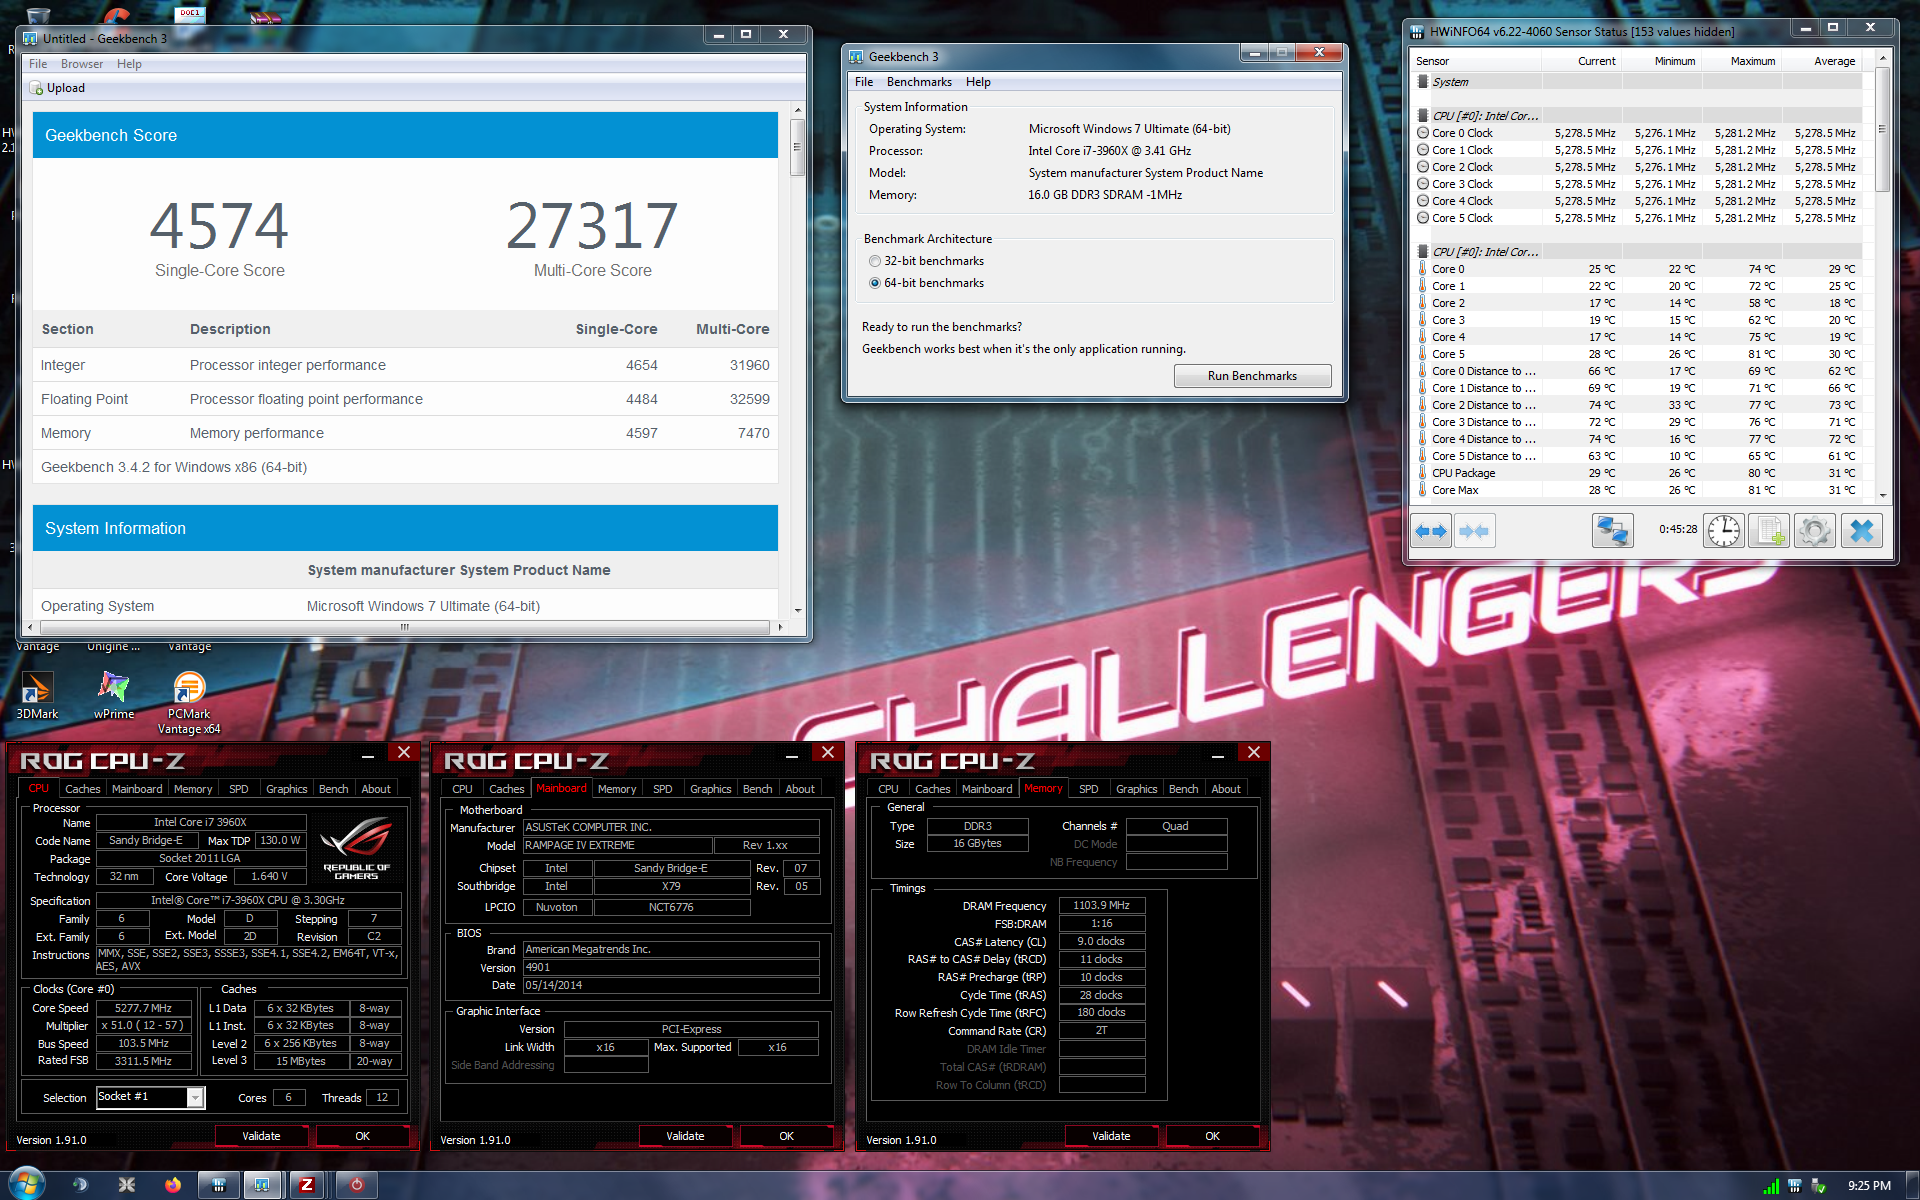Open Help menu in Geekbench results window
1920x1200 pixels.
pos(129,64)
